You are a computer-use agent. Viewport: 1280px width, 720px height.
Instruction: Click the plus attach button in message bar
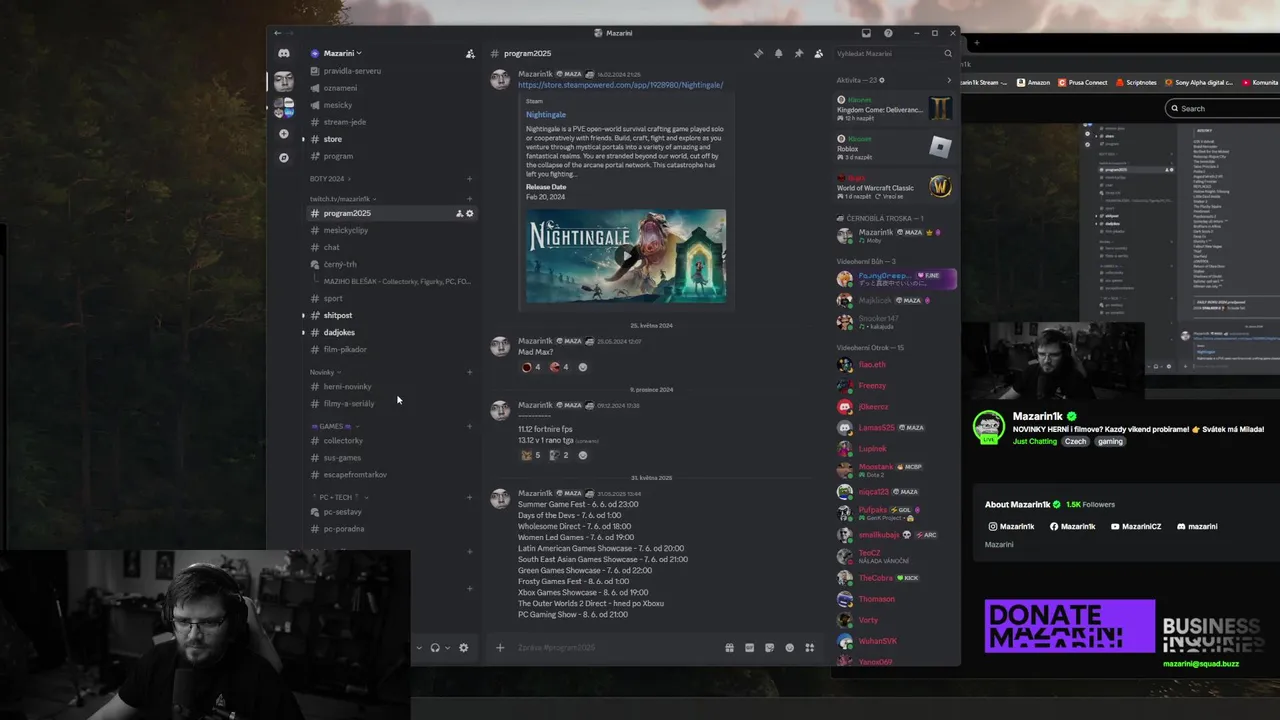500,647
